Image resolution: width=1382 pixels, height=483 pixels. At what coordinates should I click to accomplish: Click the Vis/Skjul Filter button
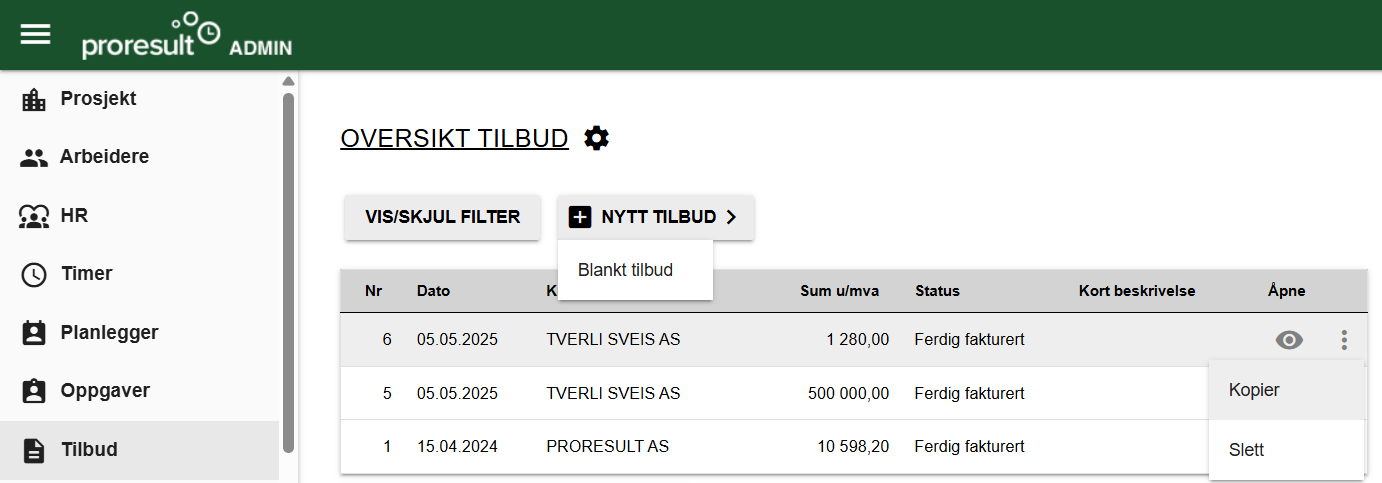(x=443, y=217)
